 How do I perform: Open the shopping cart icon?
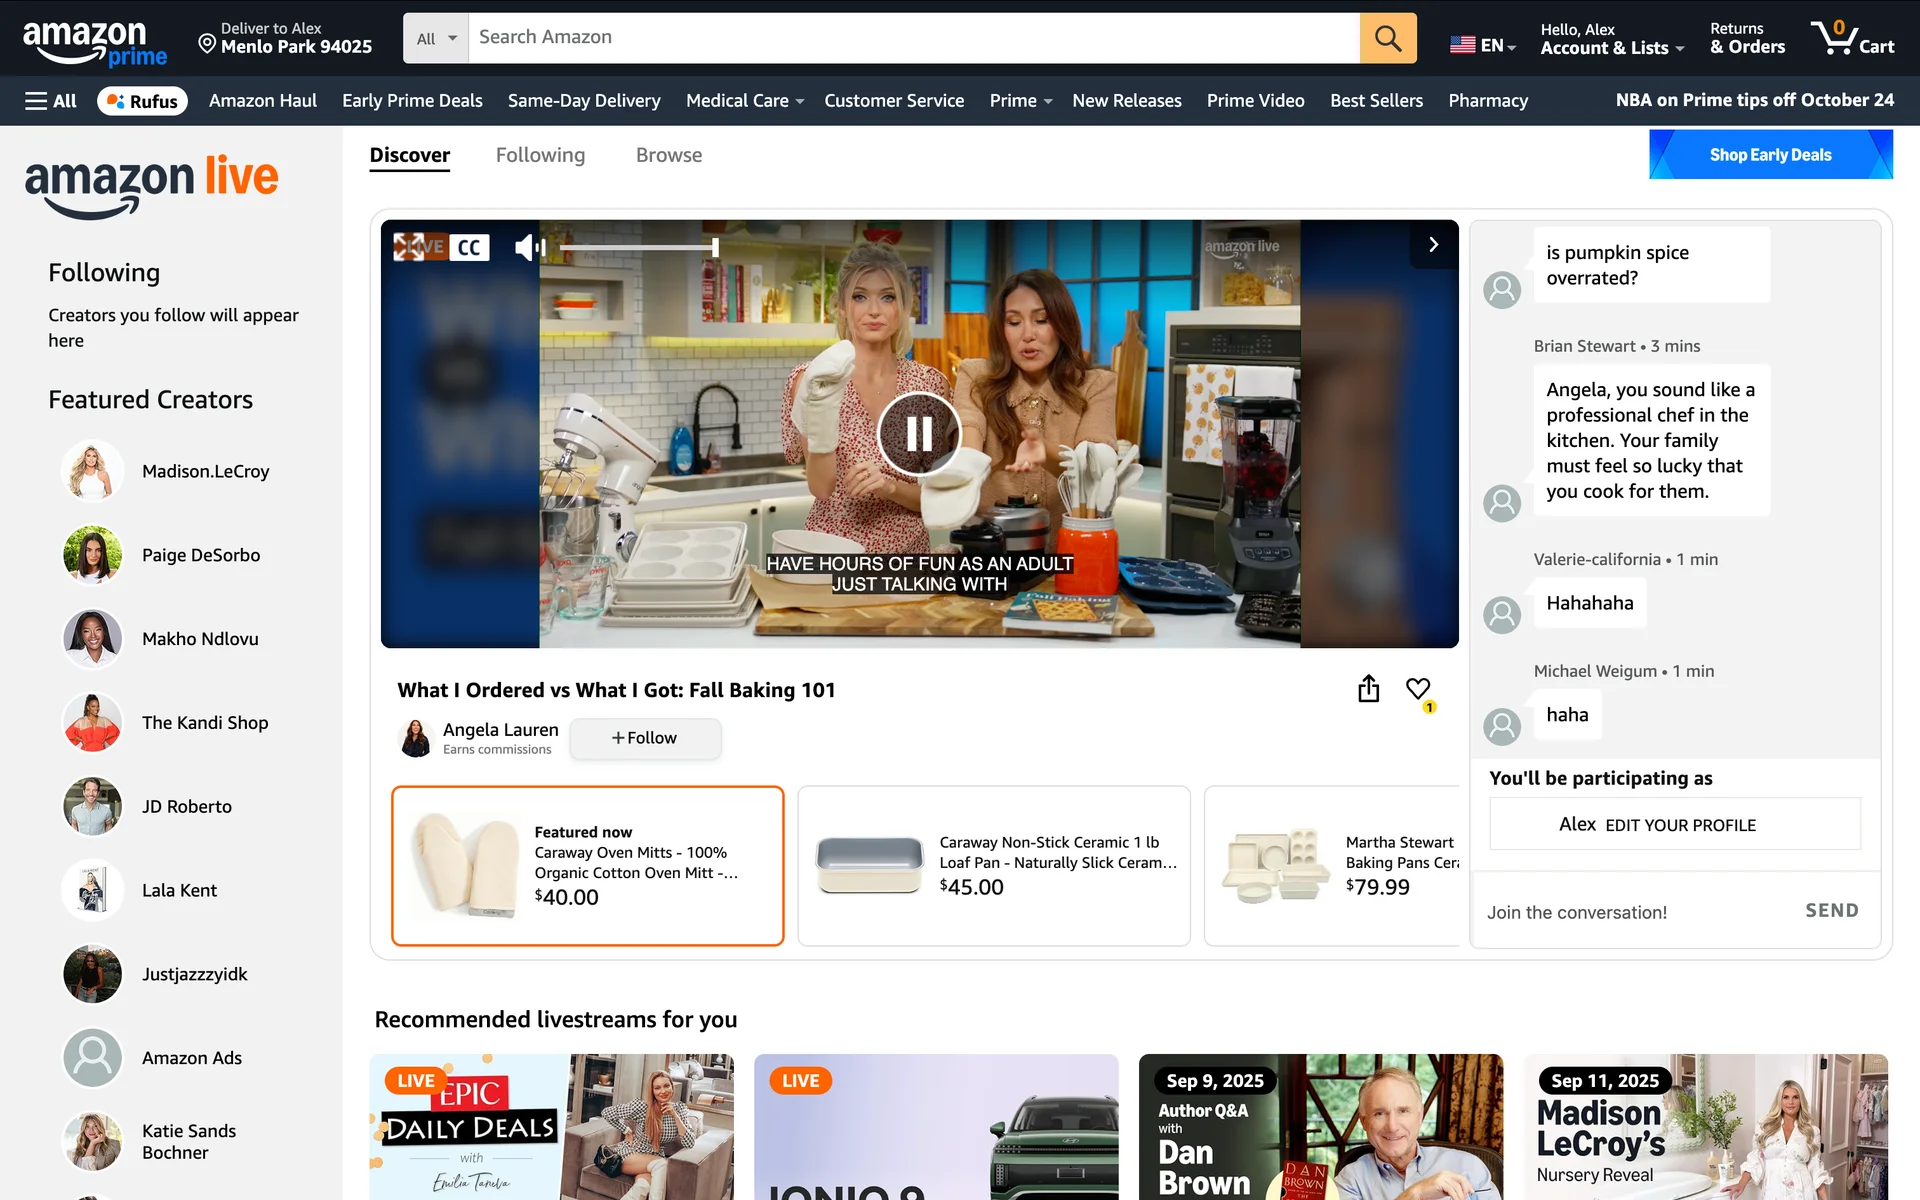point(1852,38)
